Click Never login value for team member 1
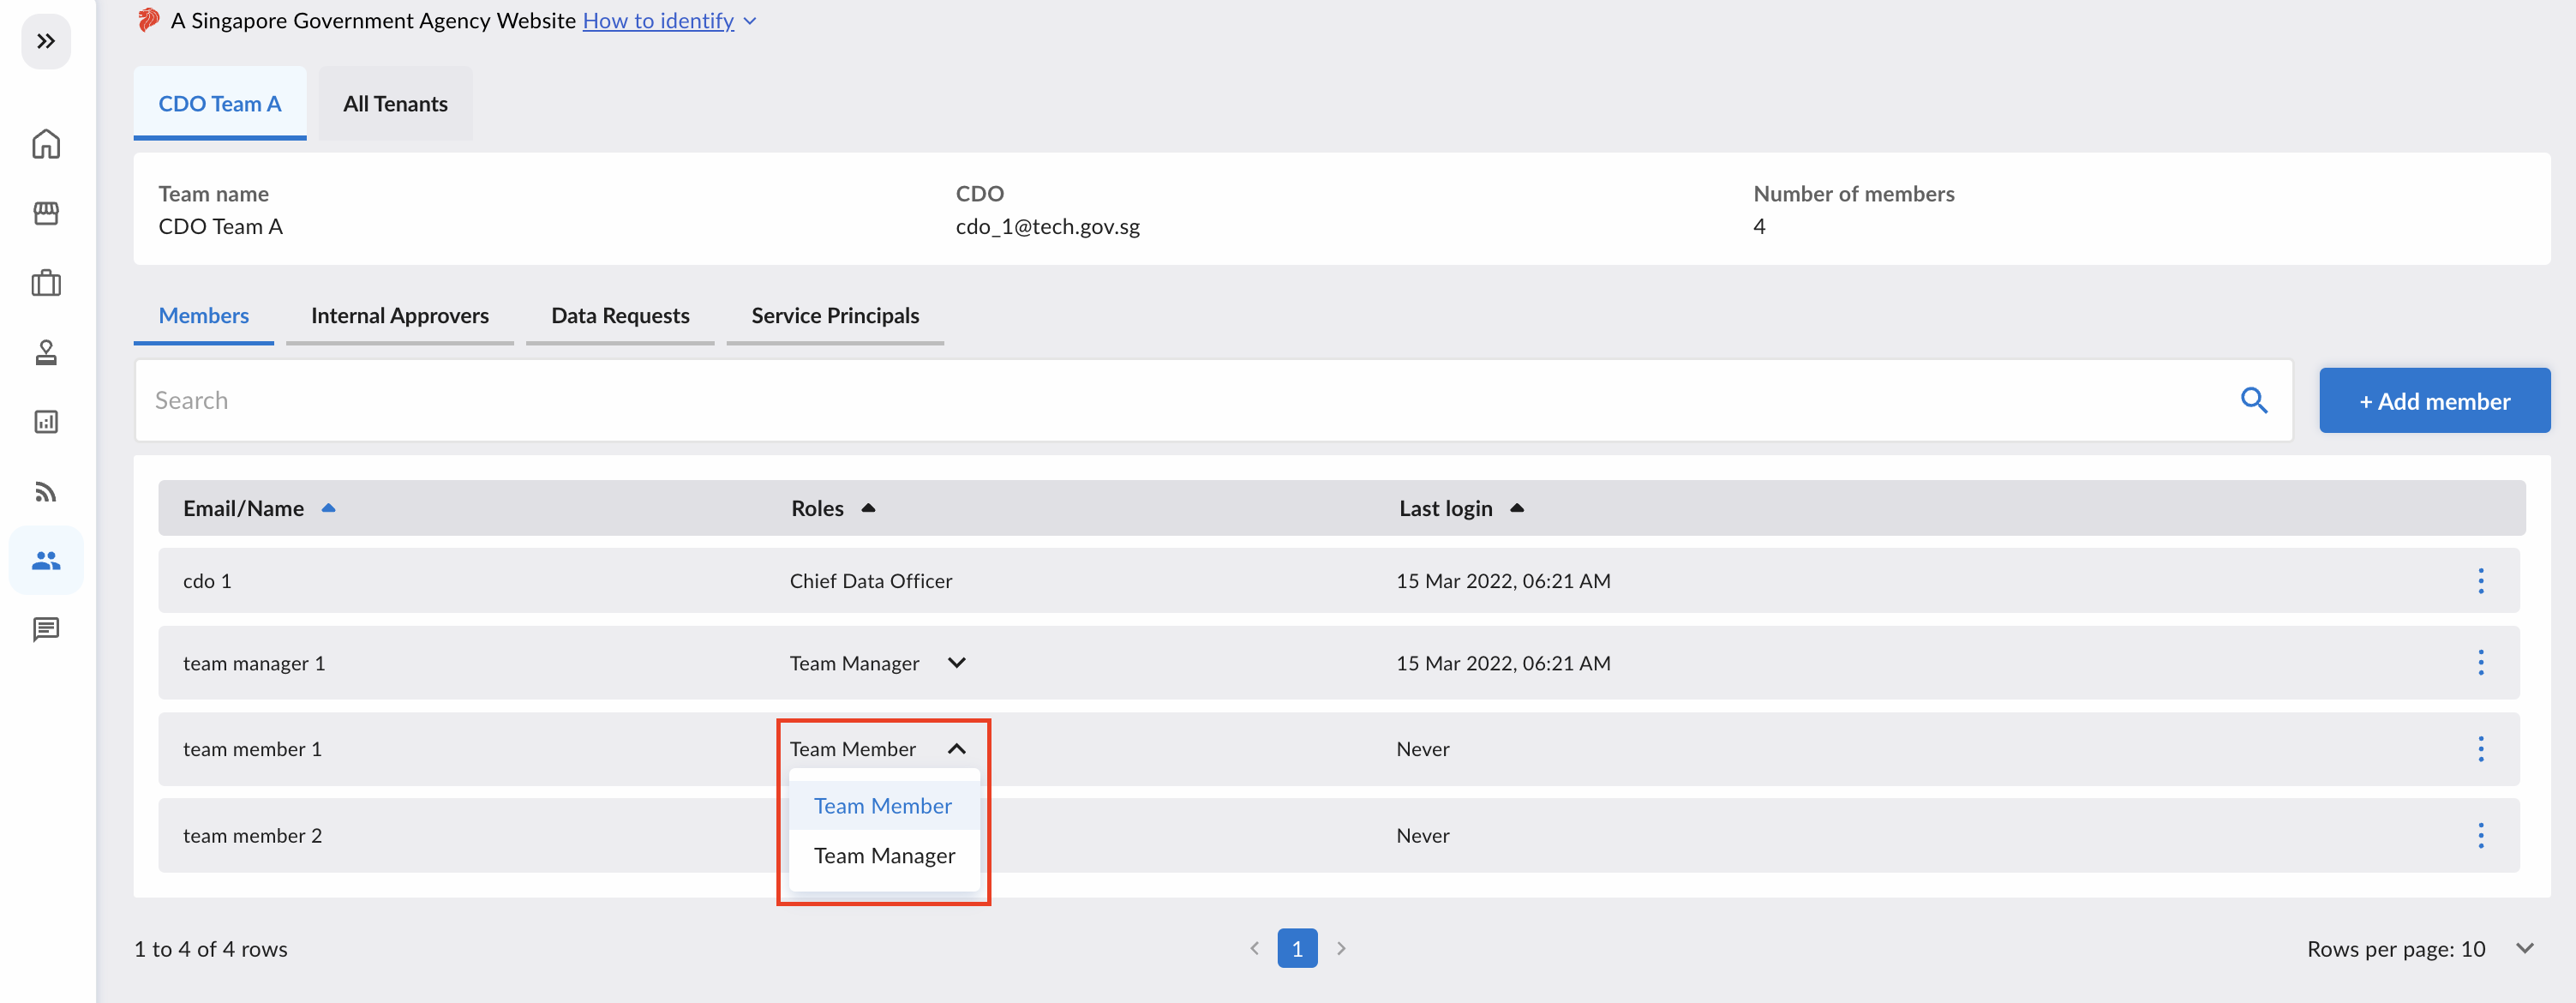 [x=1423, y=749]
